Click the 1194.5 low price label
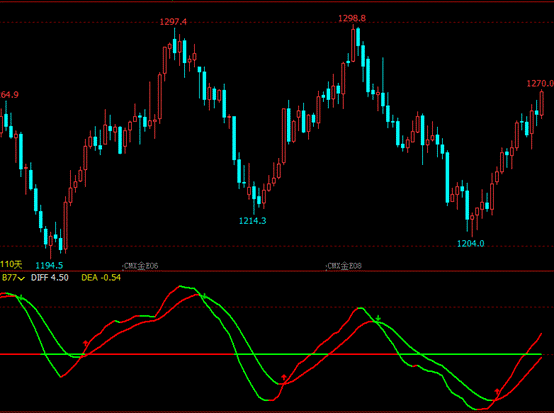 click(x=49, y=265)
